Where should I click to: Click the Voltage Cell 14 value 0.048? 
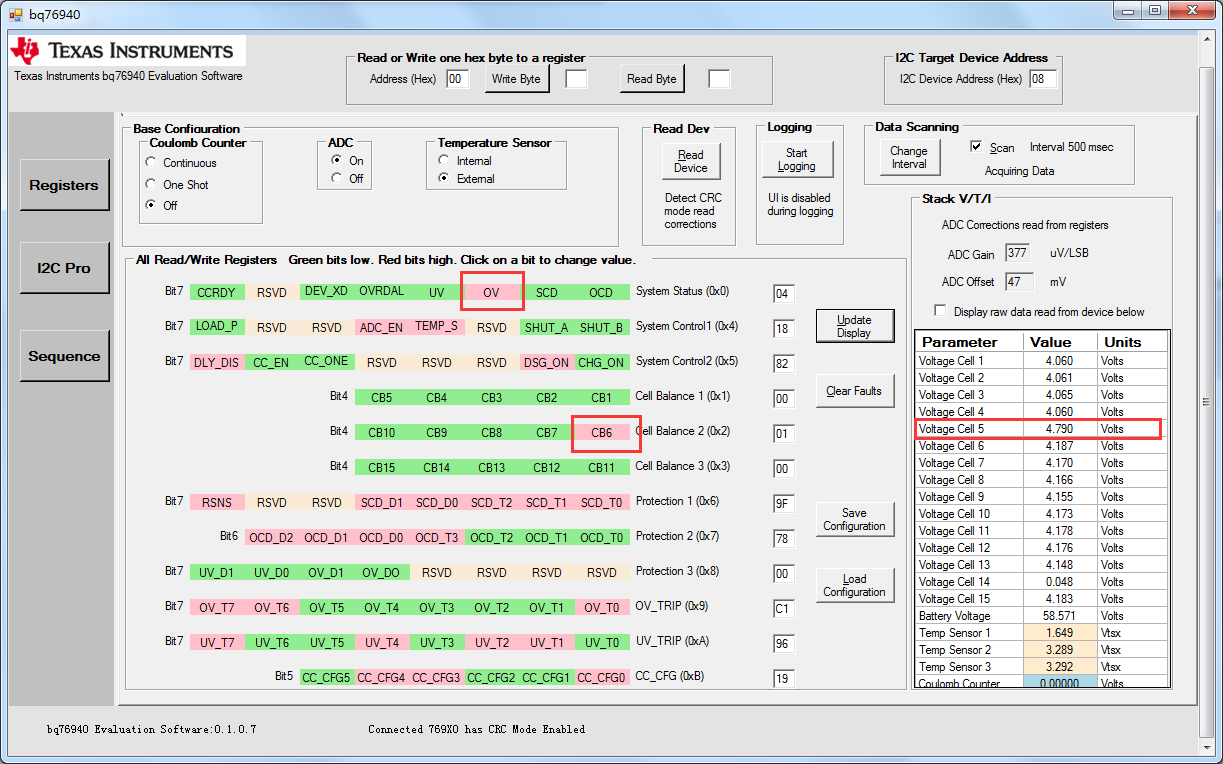click(1062, 582)
